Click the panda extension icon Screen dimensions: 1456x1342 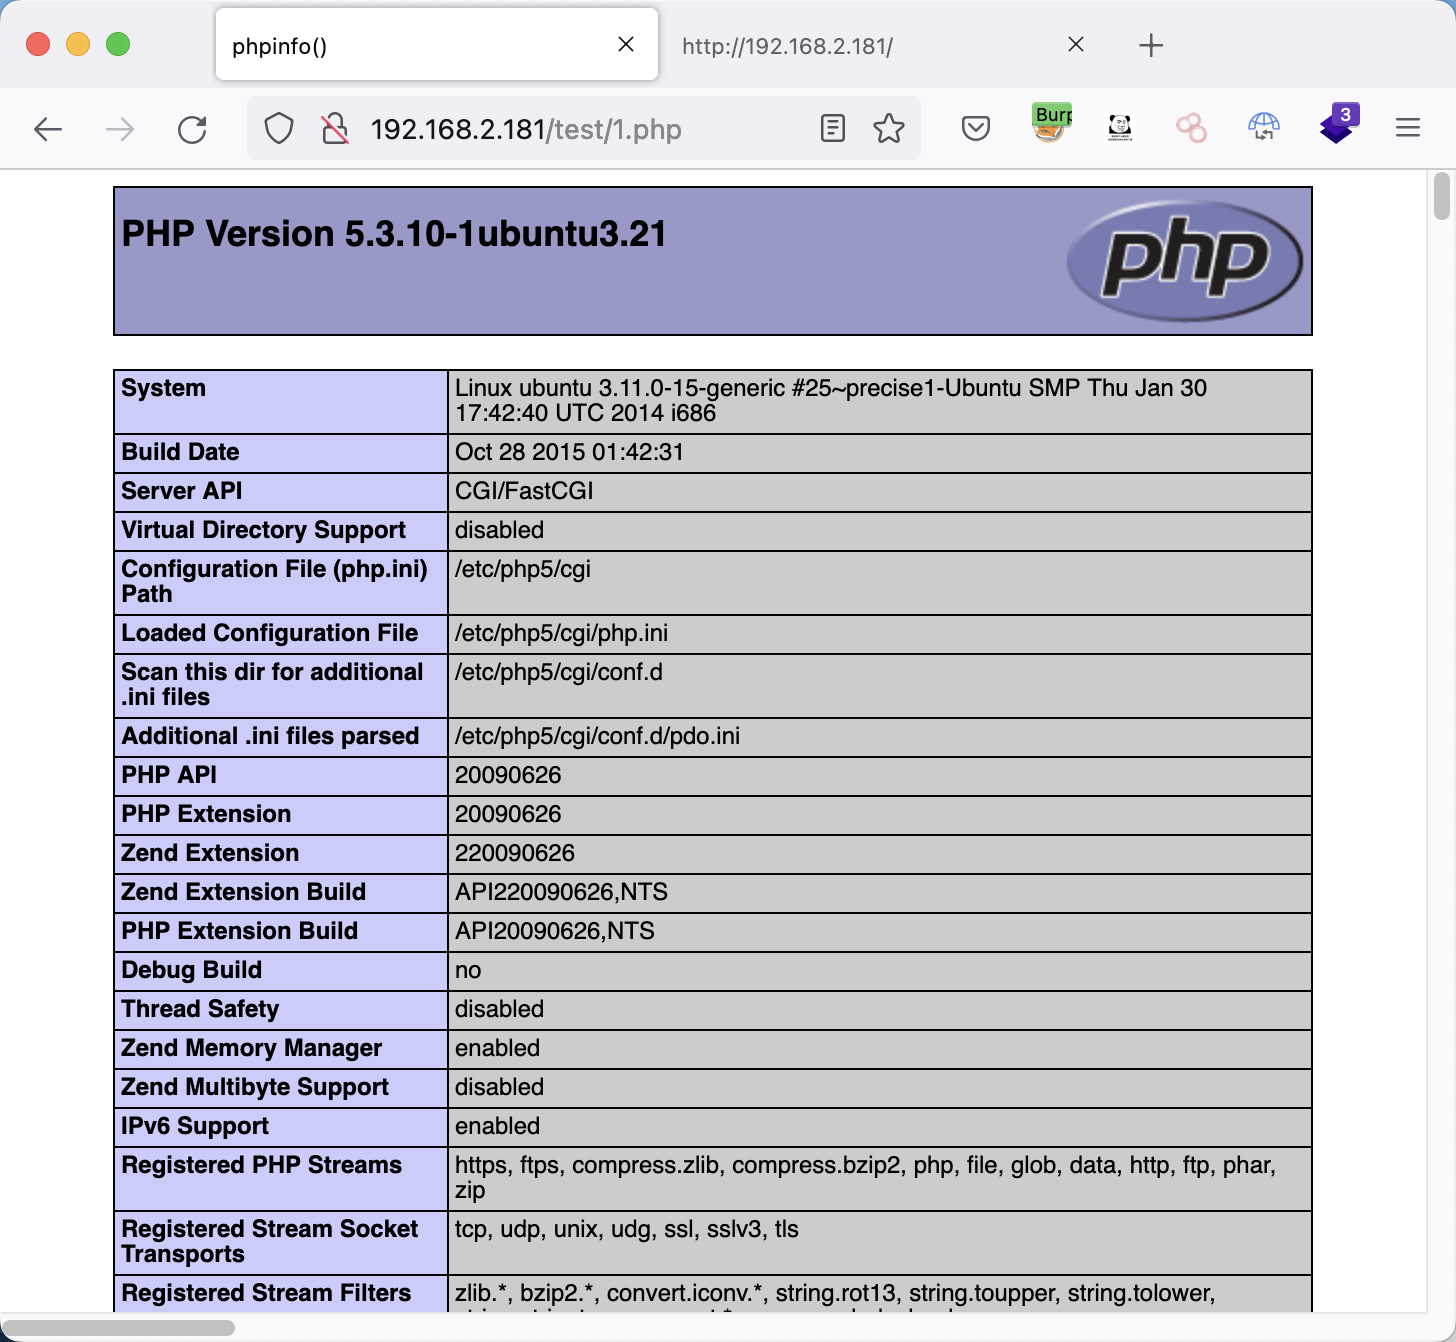click(1120, 127)
